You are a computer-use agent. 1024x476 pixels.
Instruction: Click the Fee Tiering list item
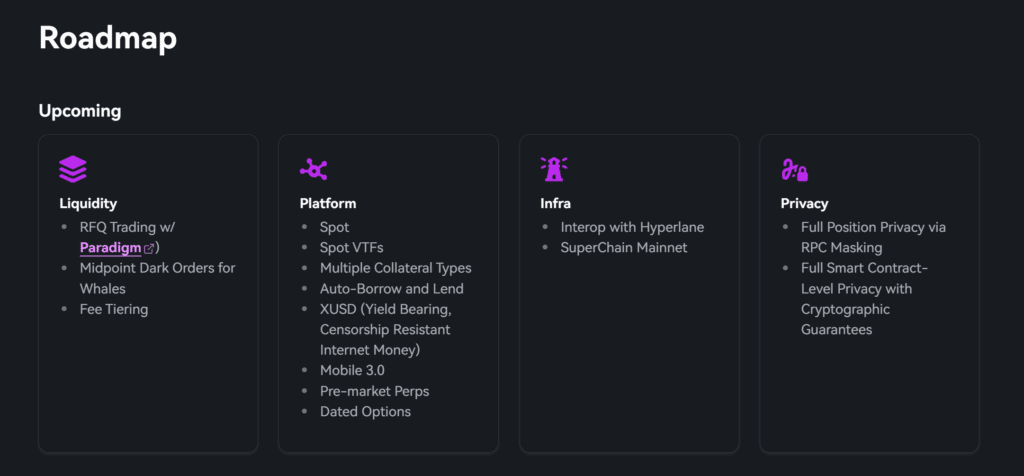pyautogui.click(x=113, y=309)
